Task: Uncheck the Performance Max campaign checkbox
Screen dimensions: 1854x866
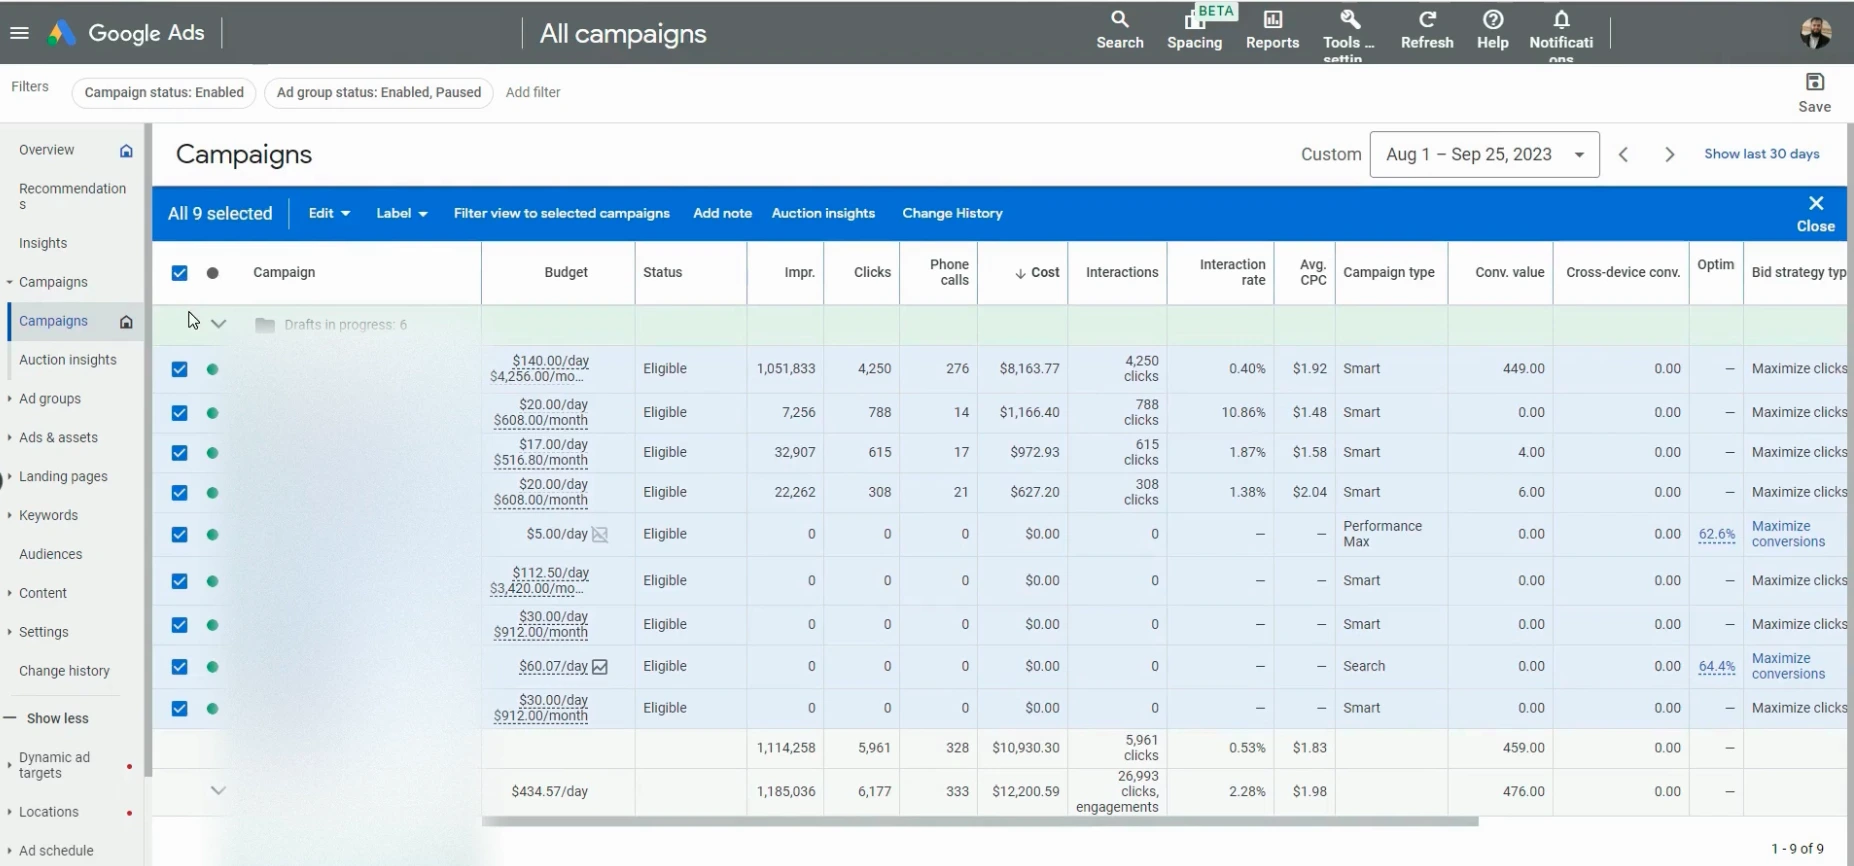Action: point(179,535)
